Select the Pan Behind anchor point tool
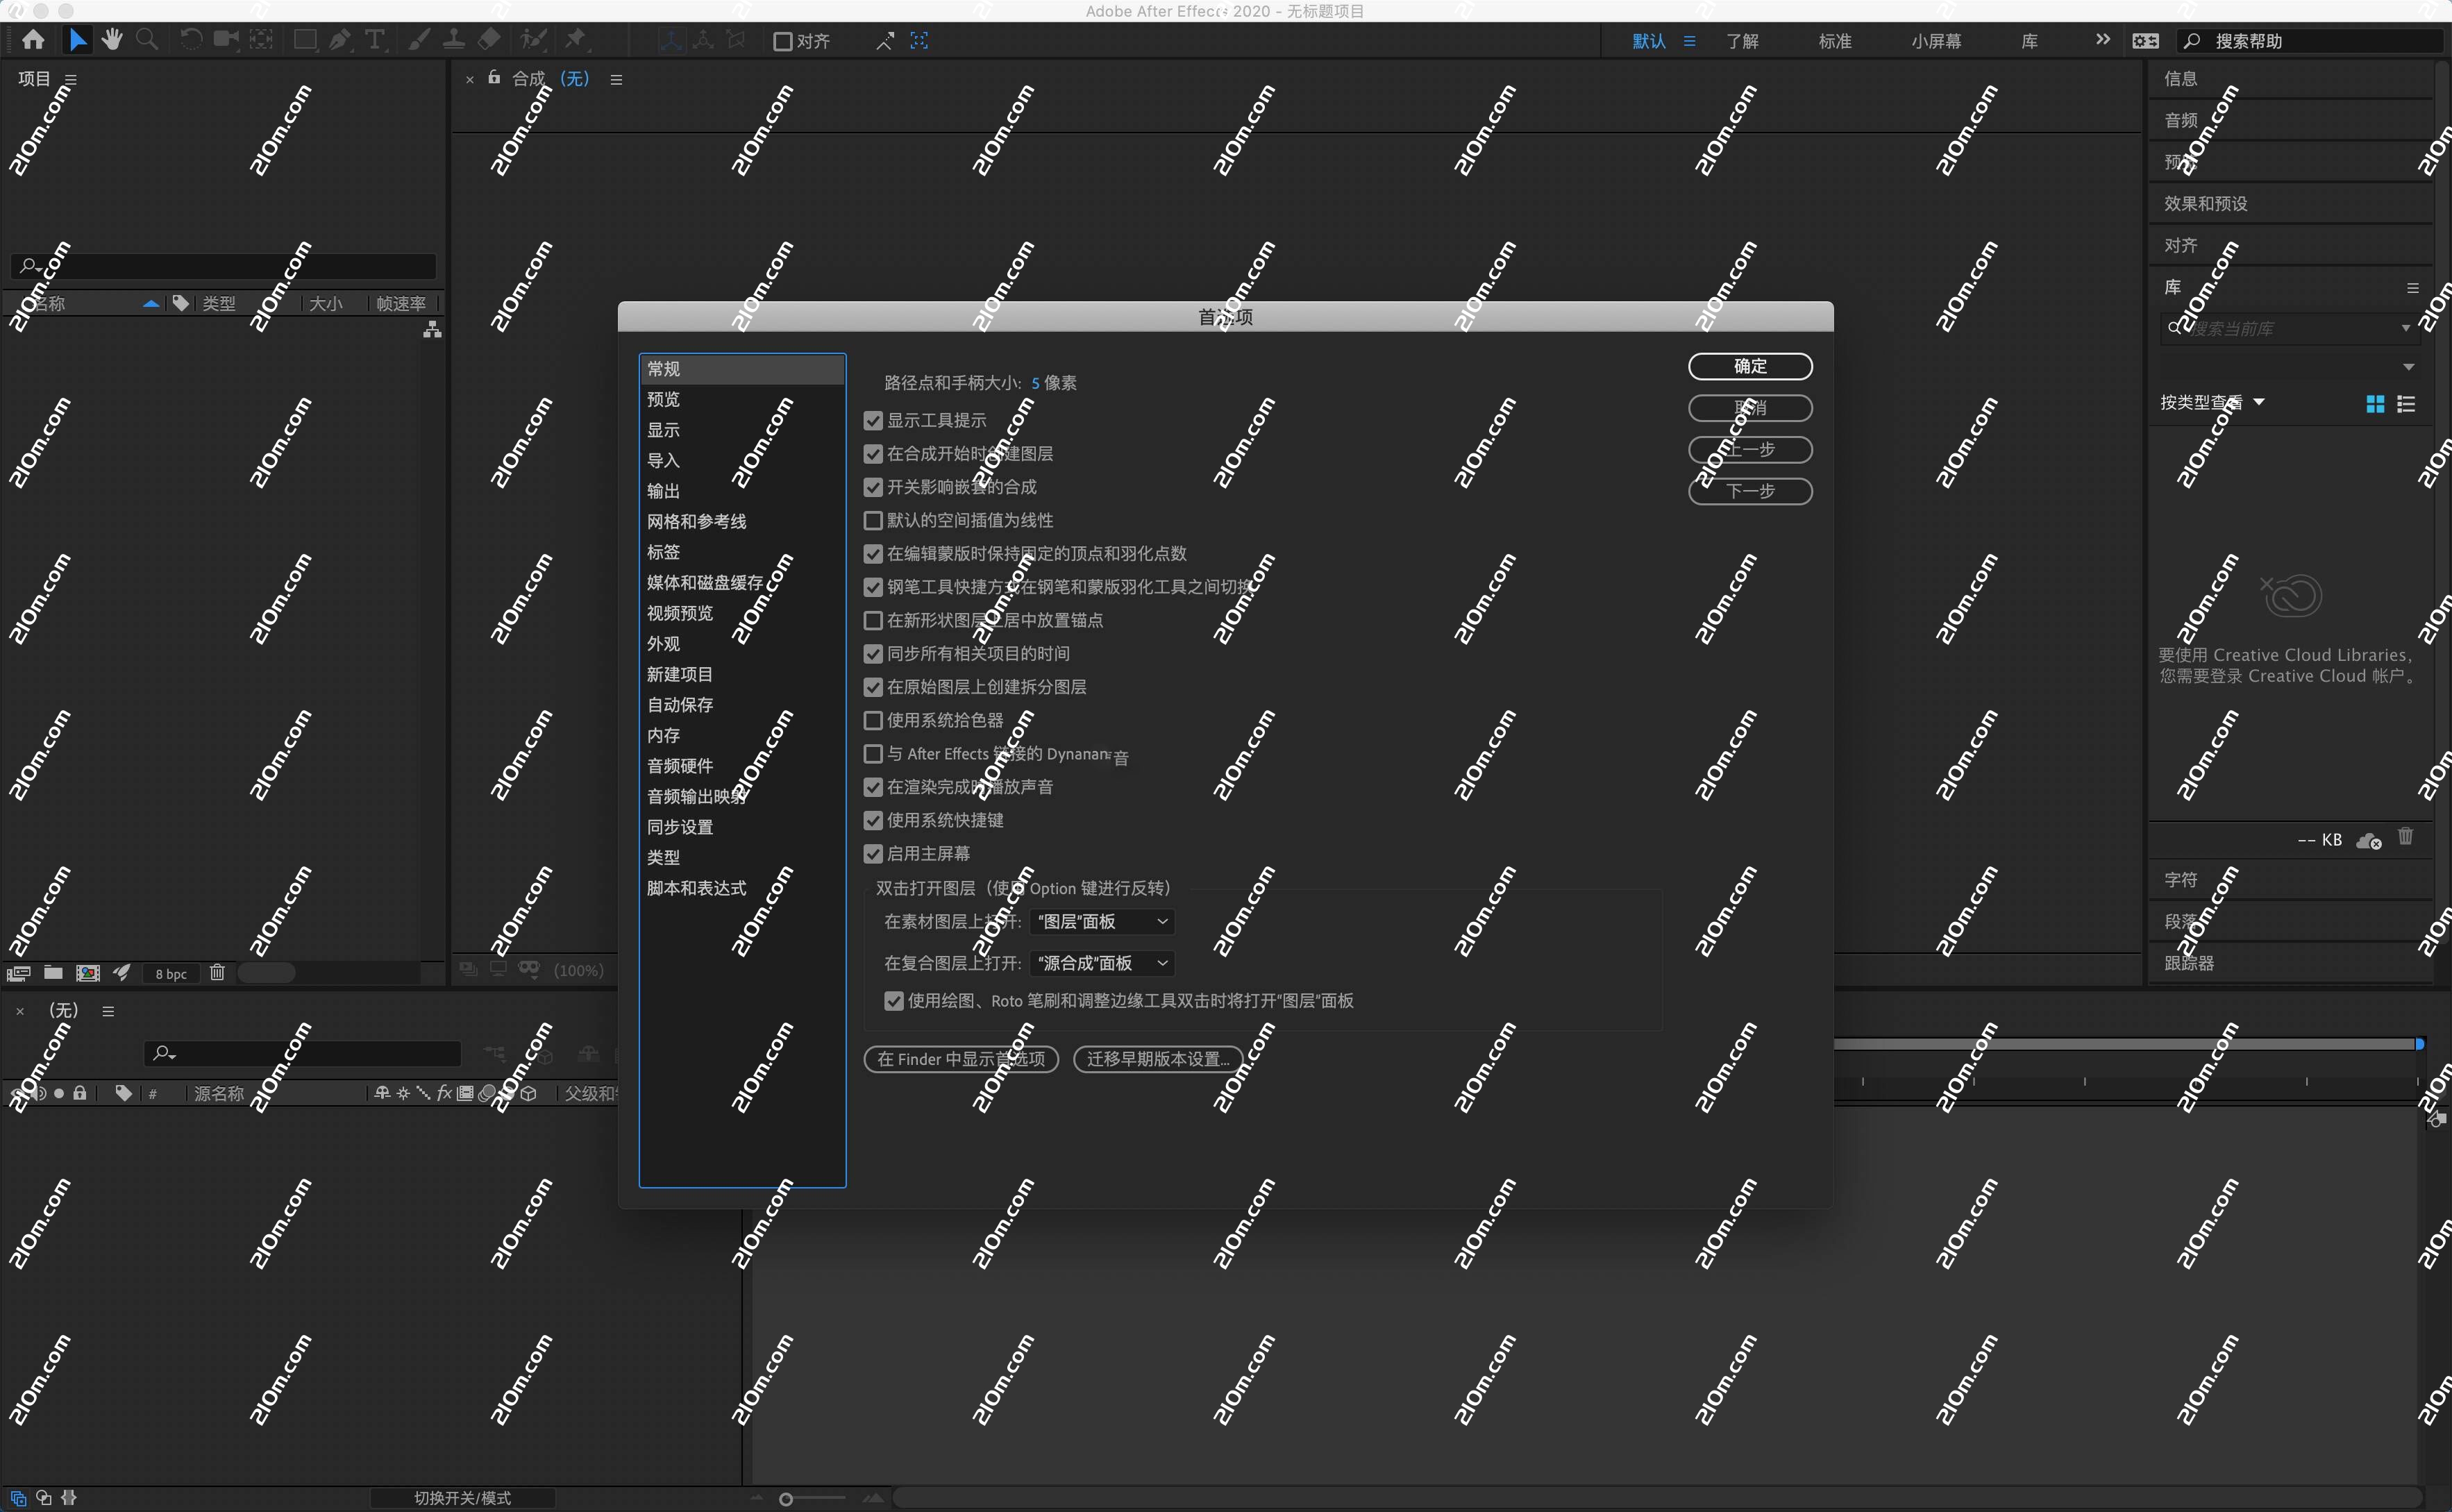 (x=261, y=40)
